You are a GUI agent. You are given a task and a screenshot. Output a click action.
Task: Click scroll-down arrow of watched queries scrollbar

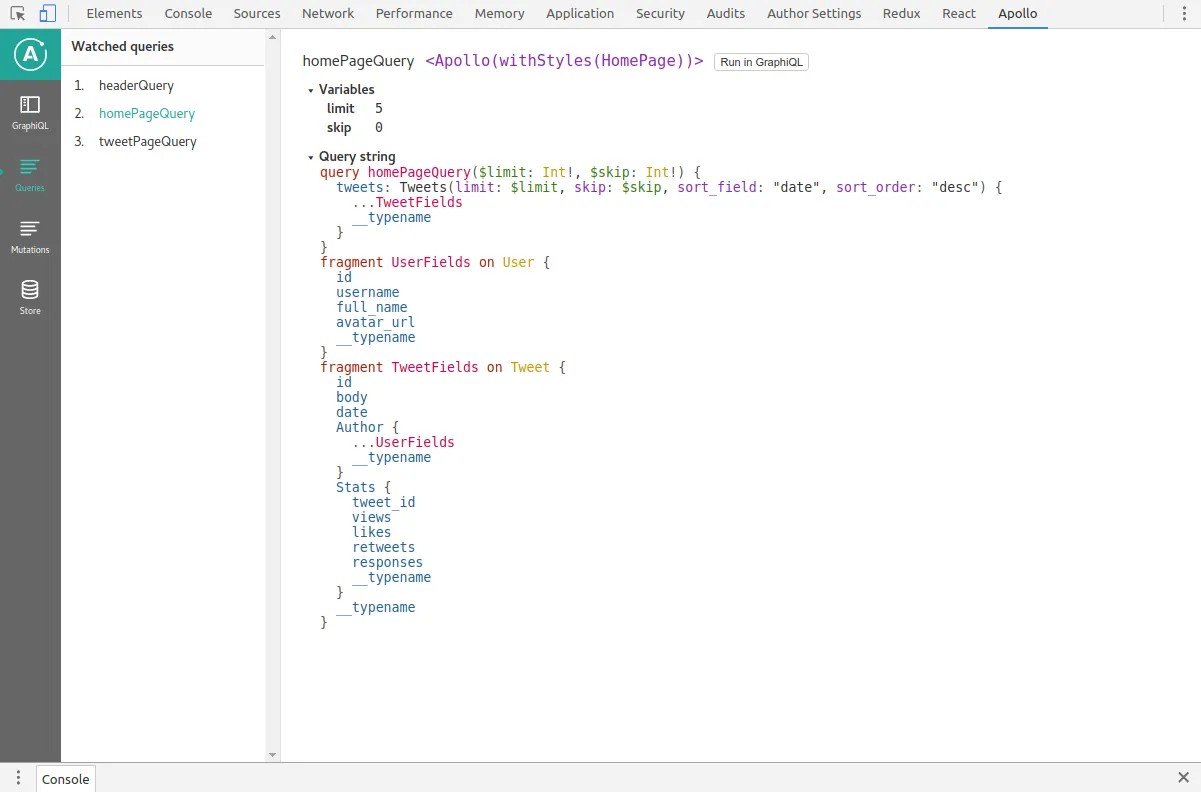(273, 754)
